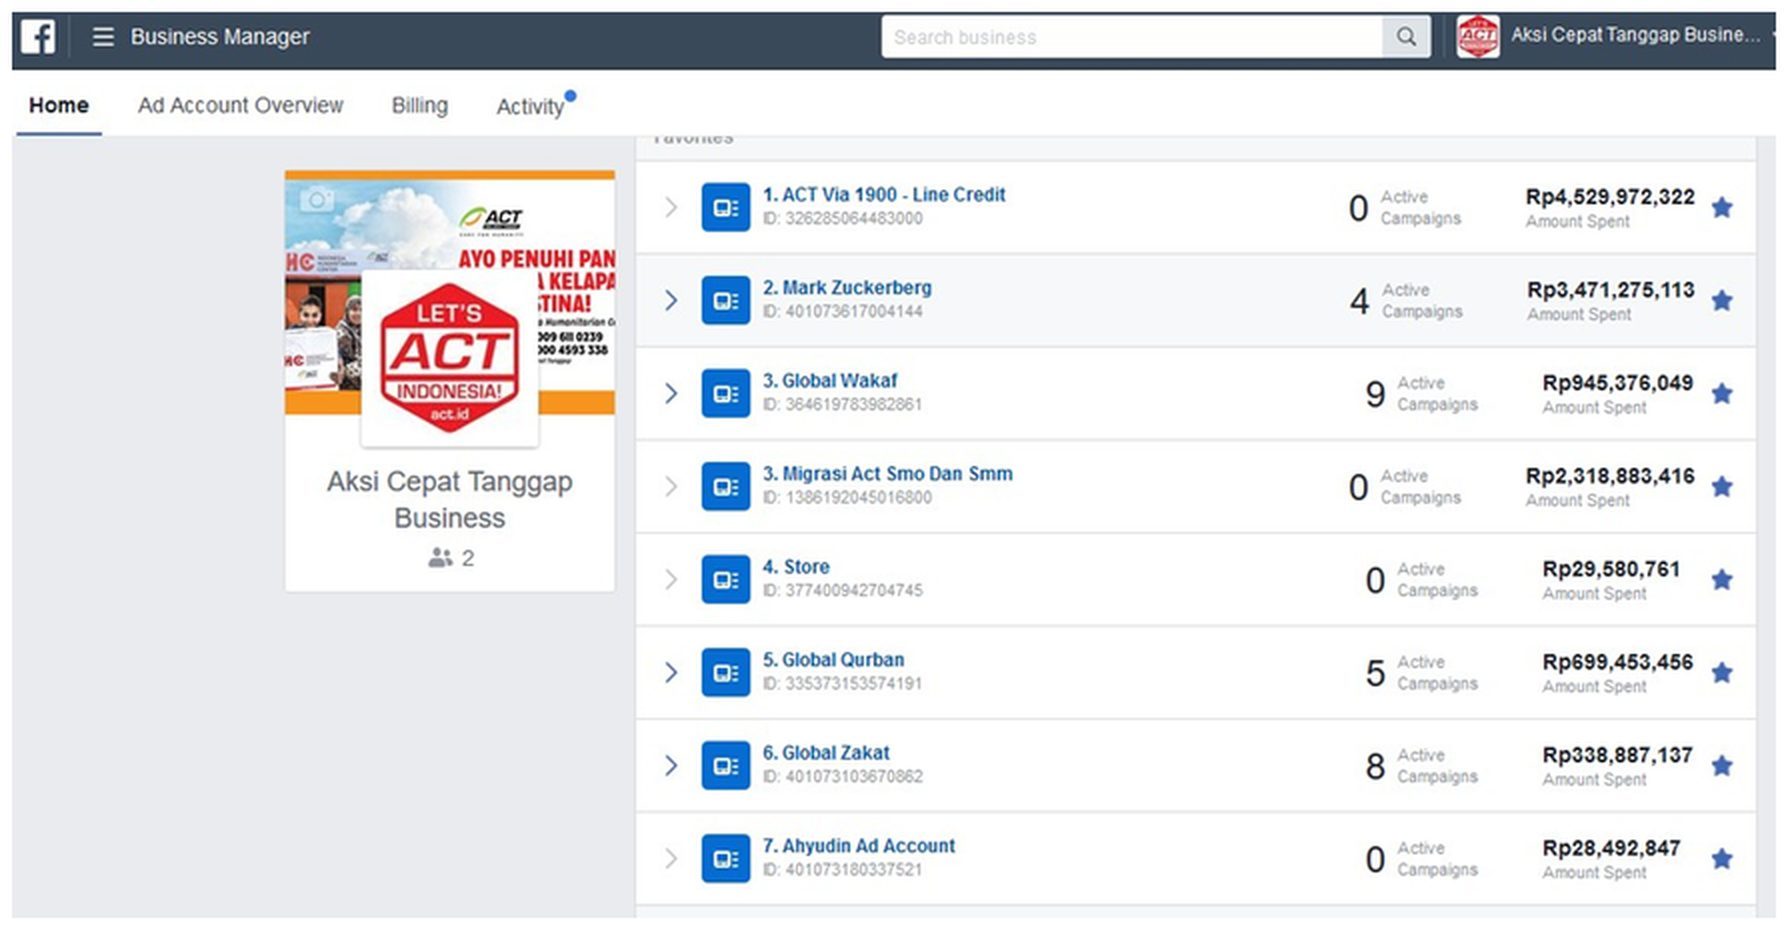Switch to the Home tab
The width and height of the screenshot is (1788, 930).
pyautogui.click(x=59, y=105)
